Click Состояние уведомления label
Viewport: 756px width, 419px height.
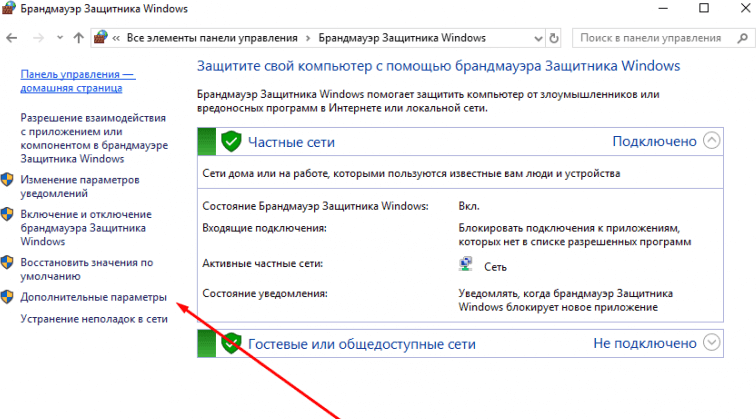click(265, 294)
